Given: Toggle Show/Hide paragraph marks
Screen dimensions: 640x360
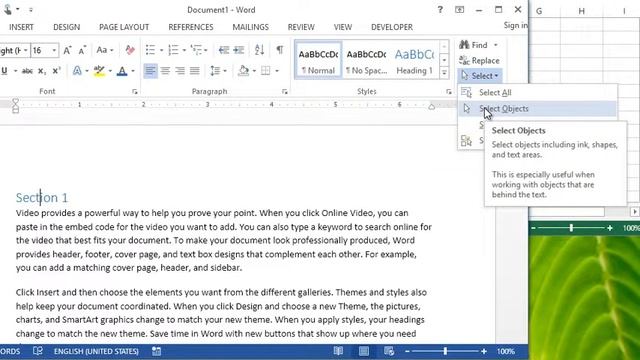Looking at the screenshot, I should click(280, 50).
